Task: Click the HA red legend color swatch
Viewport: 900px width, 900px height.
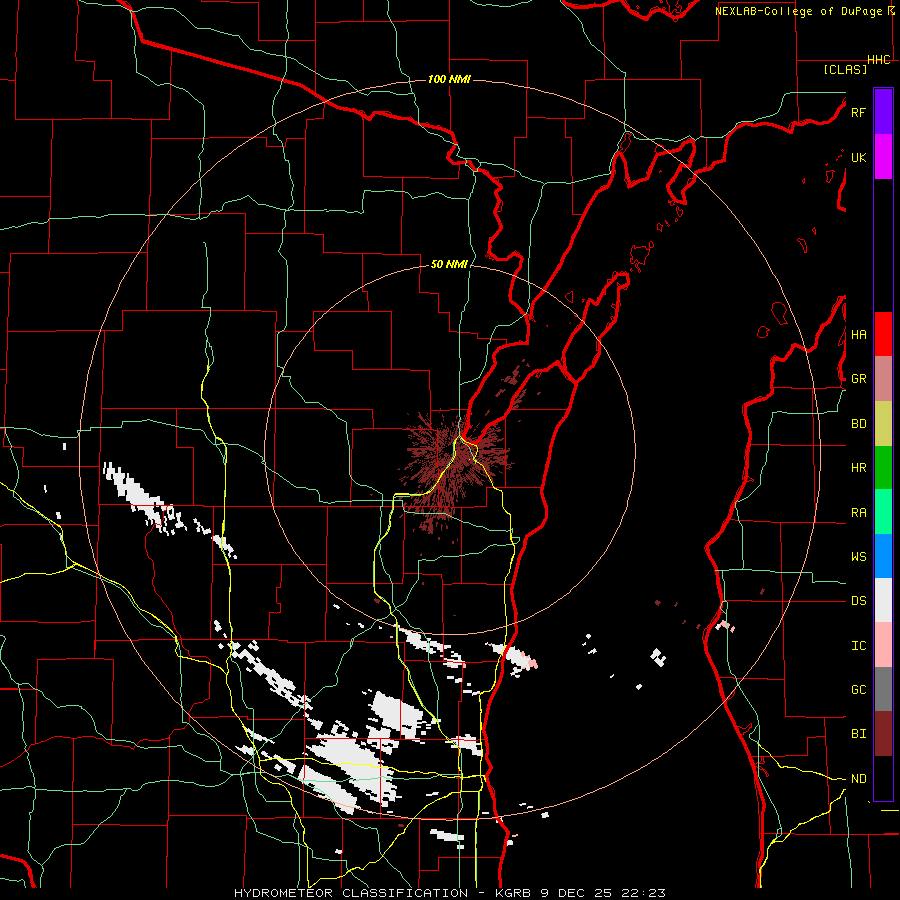Action: (x=883, y=334)
